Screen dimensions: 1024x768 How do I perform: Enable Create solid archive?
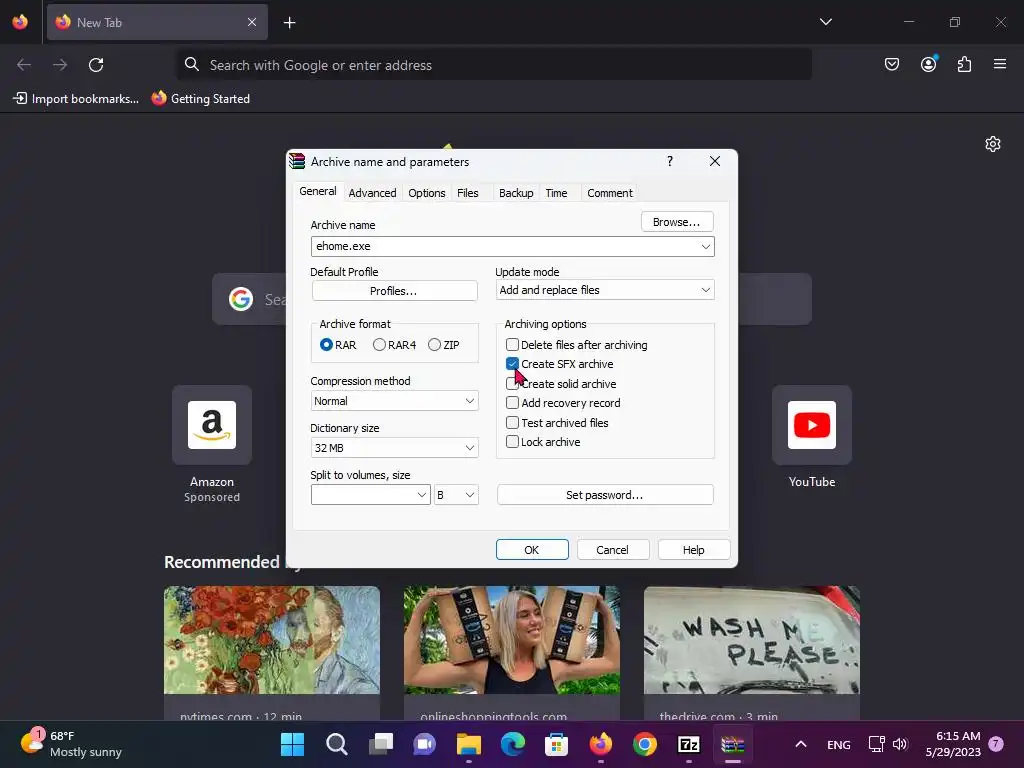point(513,384)
